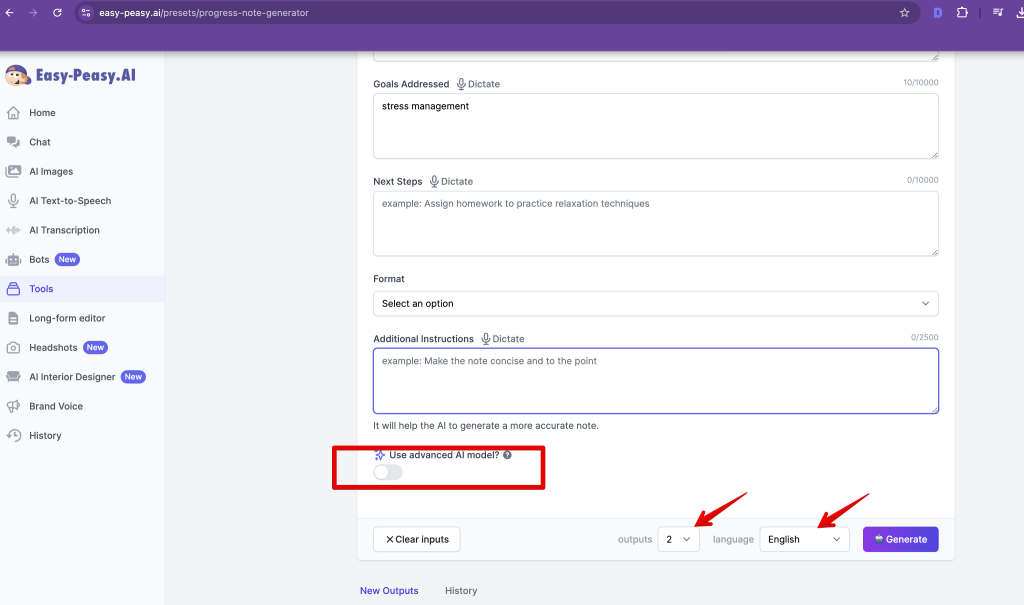
Task: Change the language dropdown from English
Action: click(x=804, y=539)
